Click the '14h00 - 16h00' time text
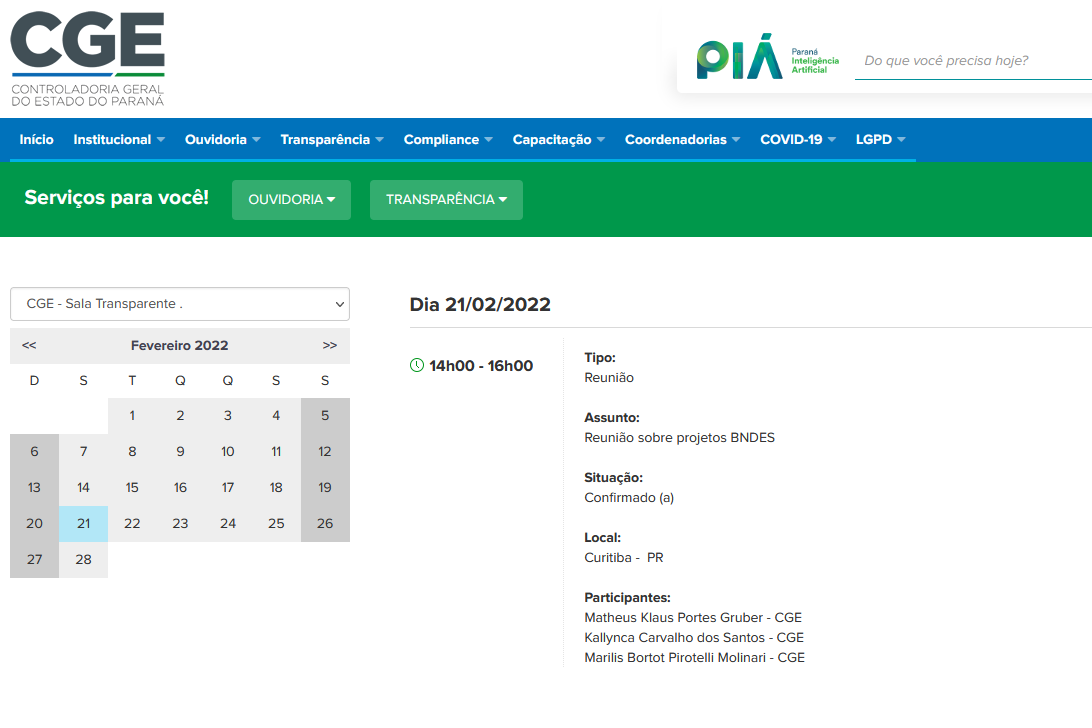Image resolution: width=1092 pixels, height=728 pixels. (x=481, y=366)
